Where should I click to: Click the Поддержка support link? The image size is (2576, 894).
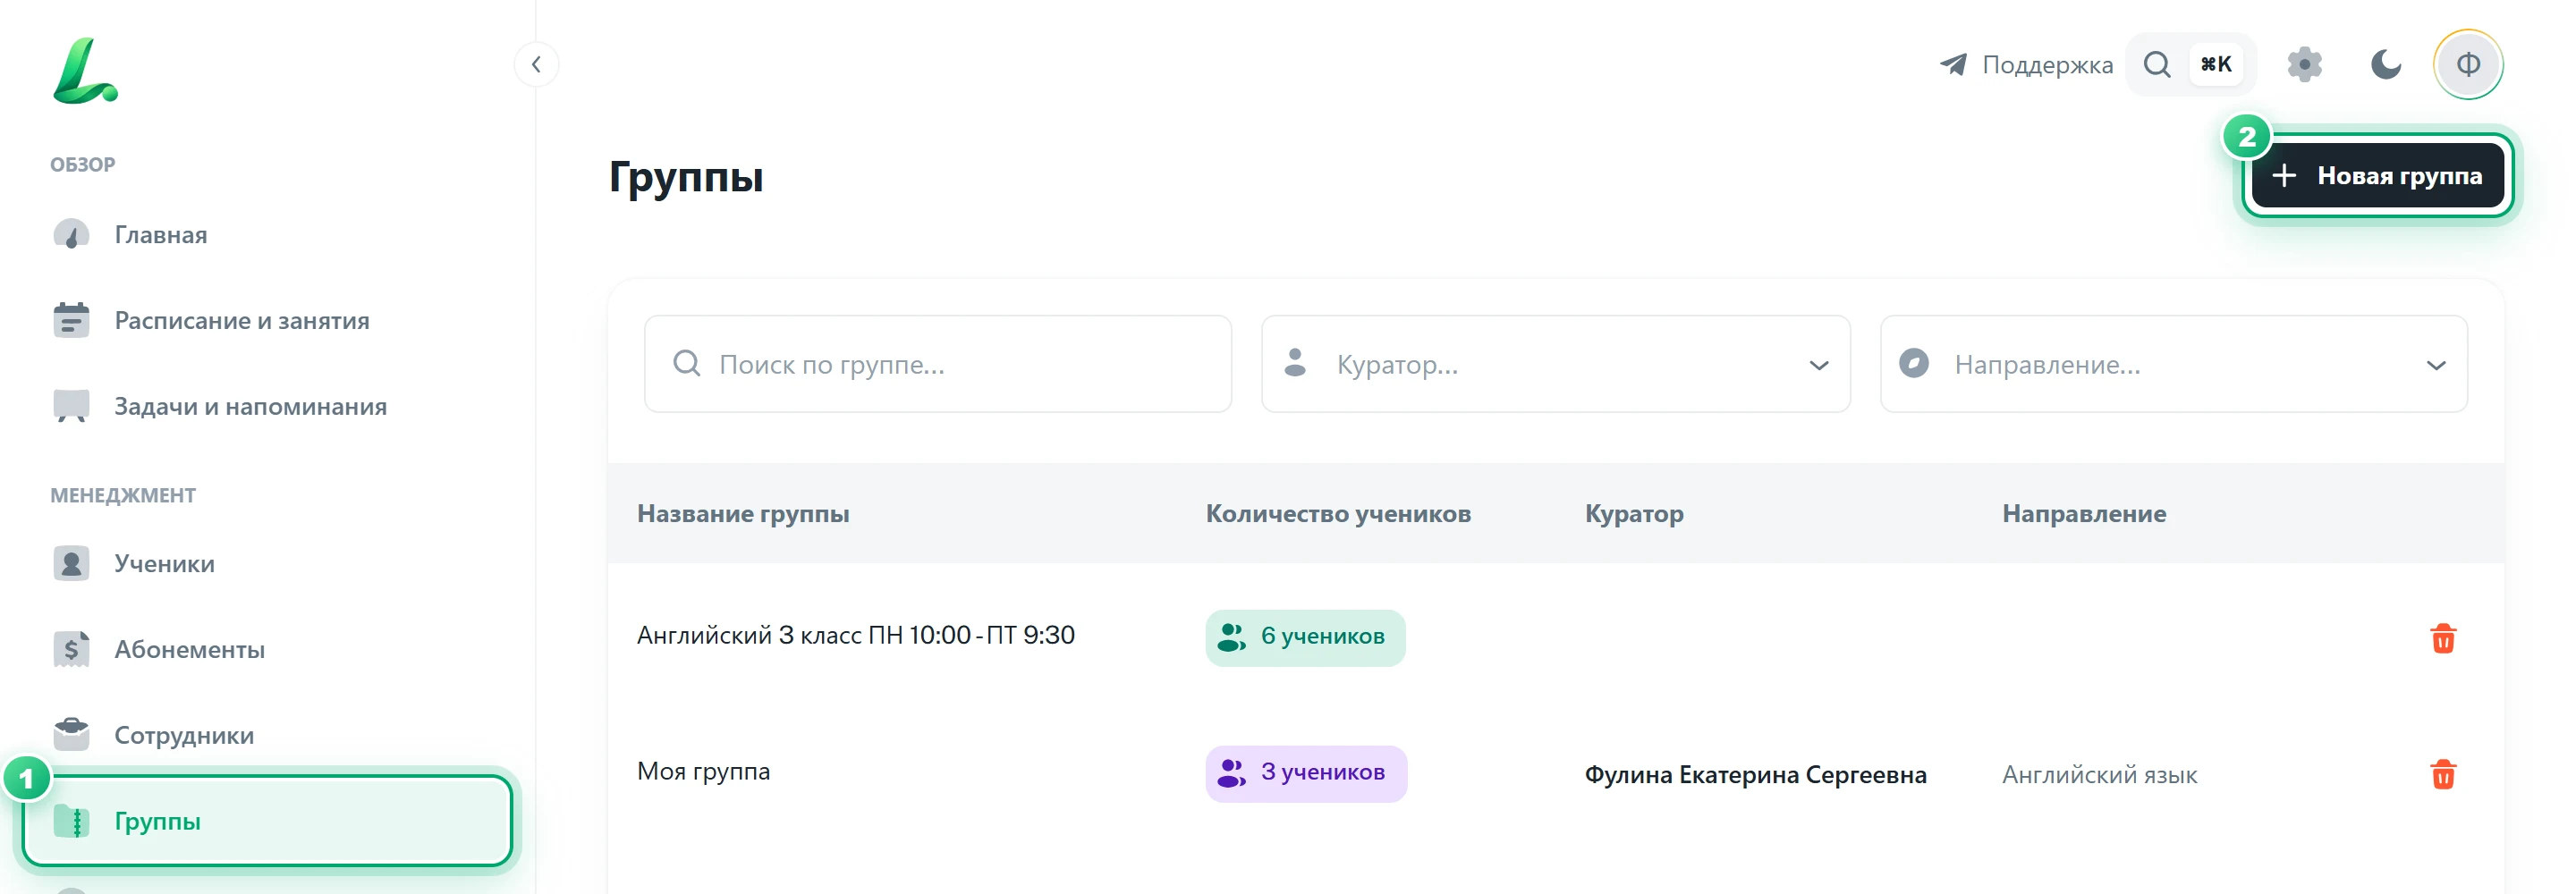coord(2026,65)
